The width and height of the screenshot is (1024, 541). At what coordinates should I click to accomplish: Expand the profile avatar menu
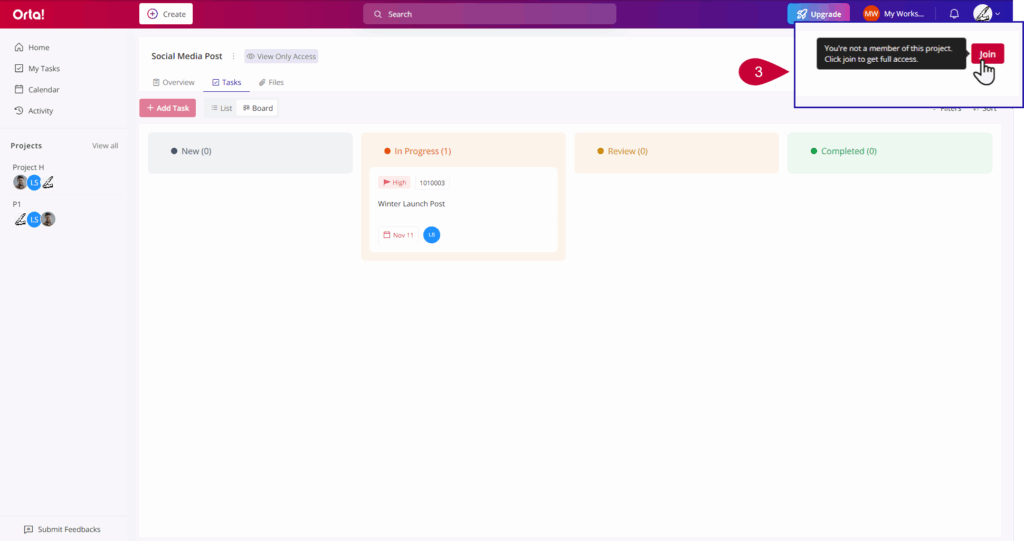pos(986,14)
